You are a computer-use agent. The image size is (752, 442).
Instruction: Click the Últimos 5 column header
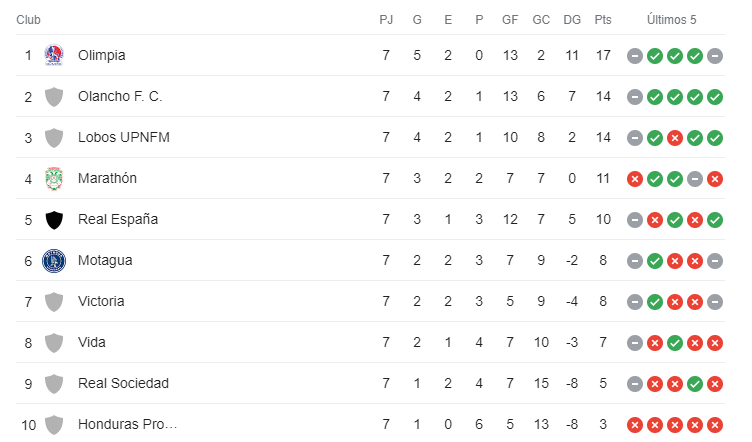click(671, 20)
